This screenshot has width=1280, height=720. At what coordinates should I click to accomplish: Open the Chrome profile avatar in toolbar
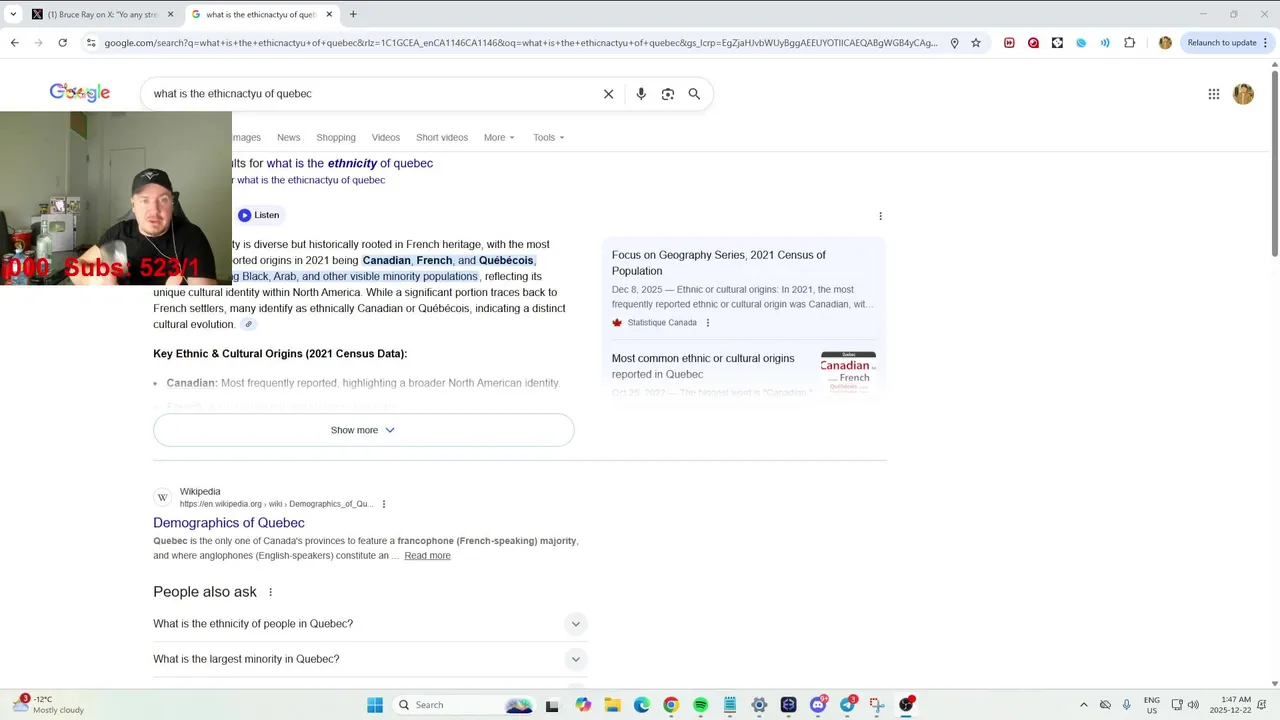(x=1165, y=43)
